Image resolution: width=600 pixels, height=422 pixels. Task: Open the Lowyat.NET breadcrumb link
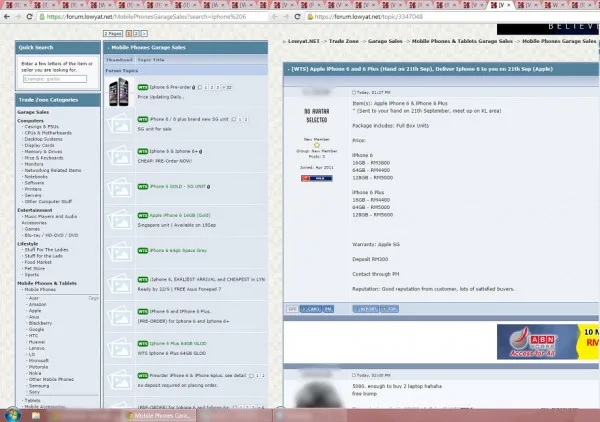coord(303,41)
